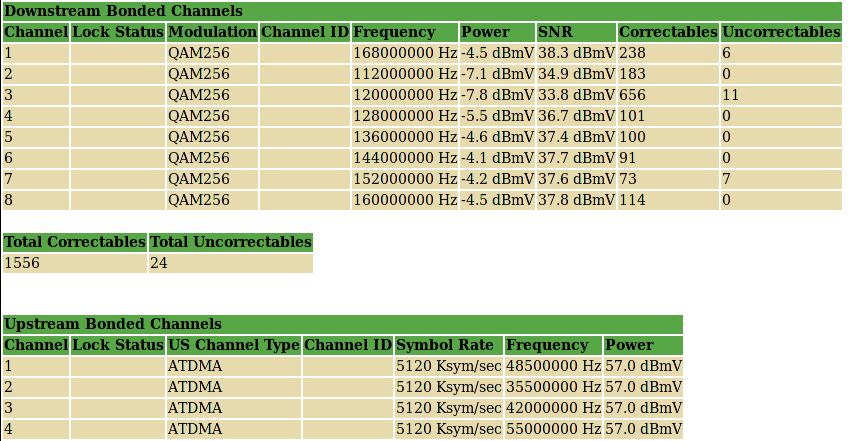Viewport: 852px width, 441px height.
Task: Click the 37.4 dBmV SNR value
Action: click(x=577, y=137)
